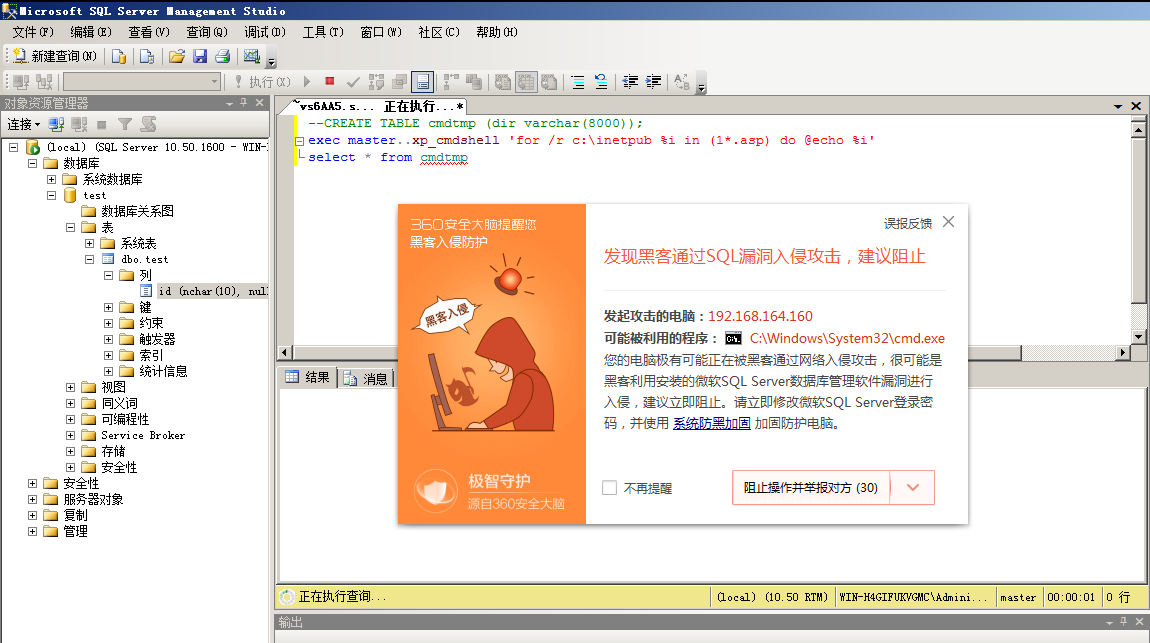
Task: Open the File (文件) menu
Action: (x=33, y=32)
